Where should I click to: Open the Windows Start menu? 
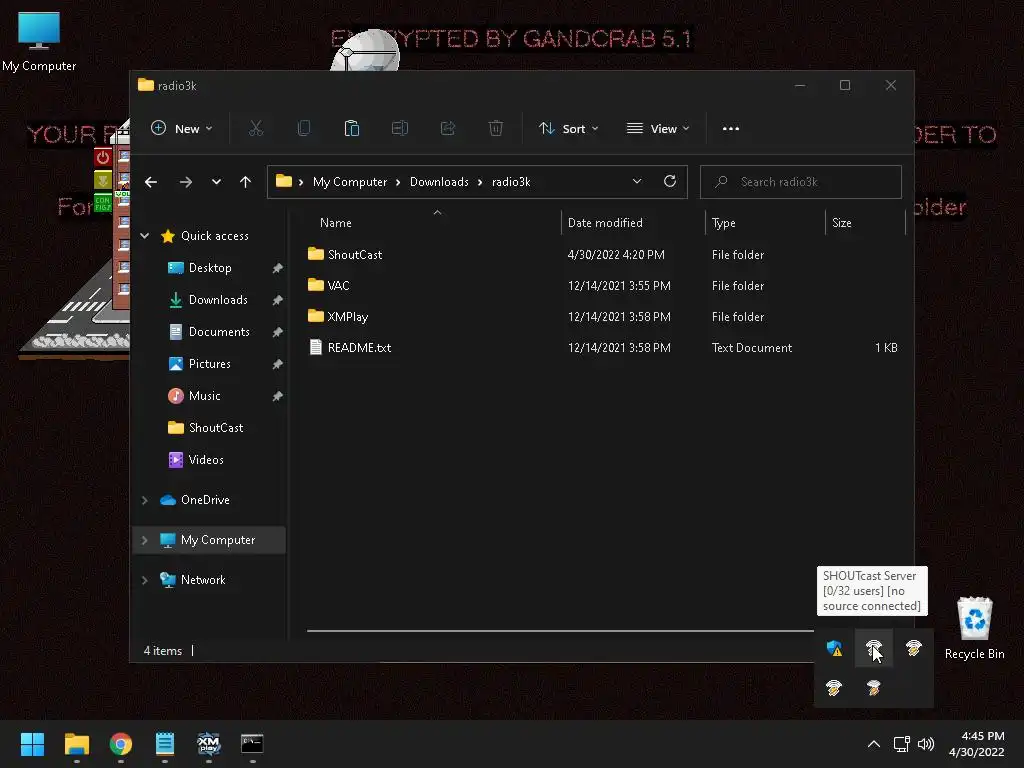(x=32, y=744)
